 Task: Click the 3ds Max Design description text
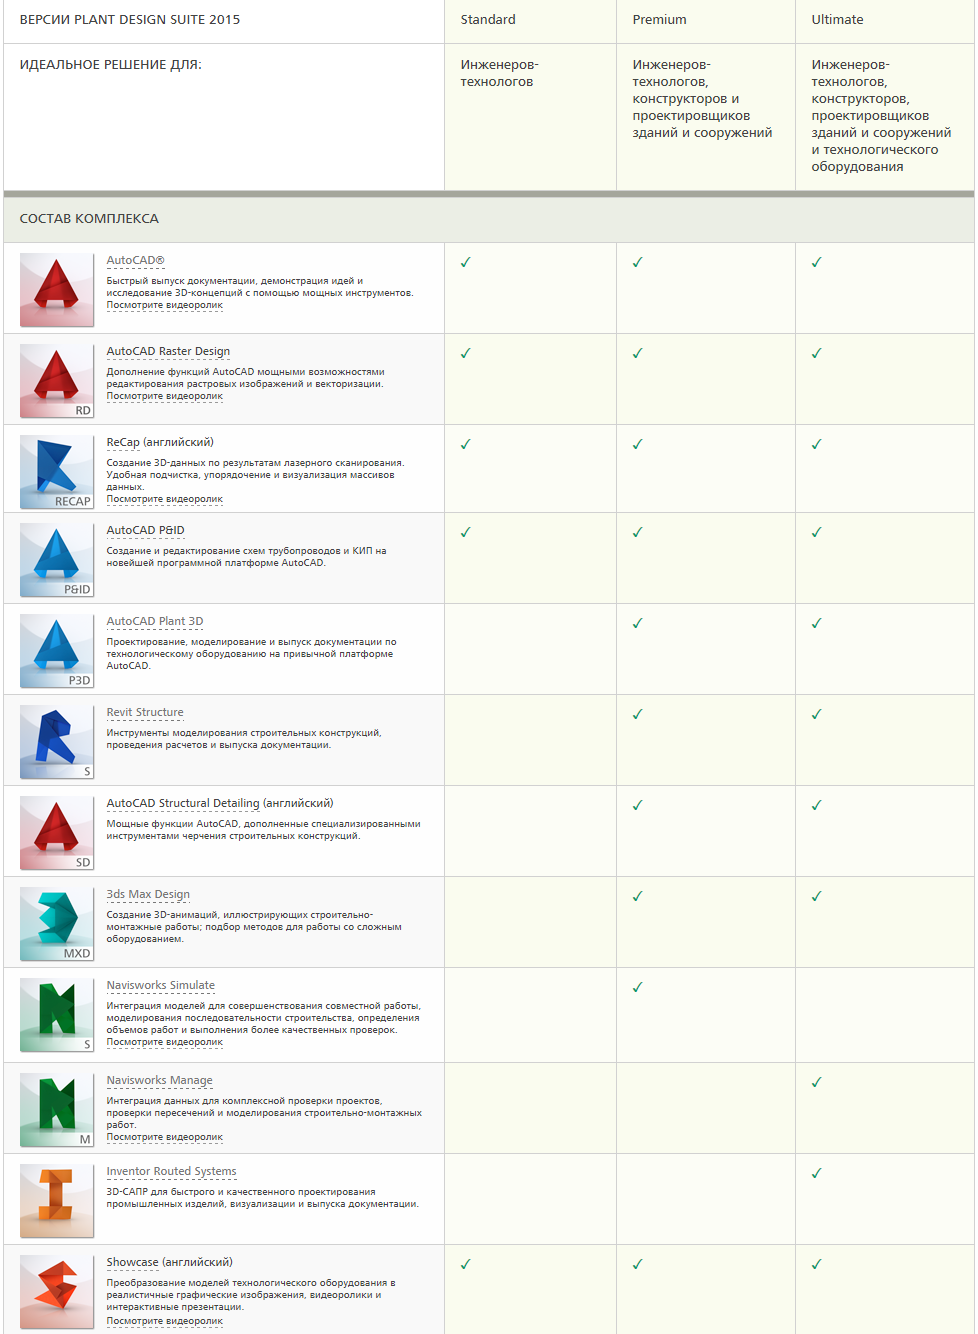coord(254,927)
